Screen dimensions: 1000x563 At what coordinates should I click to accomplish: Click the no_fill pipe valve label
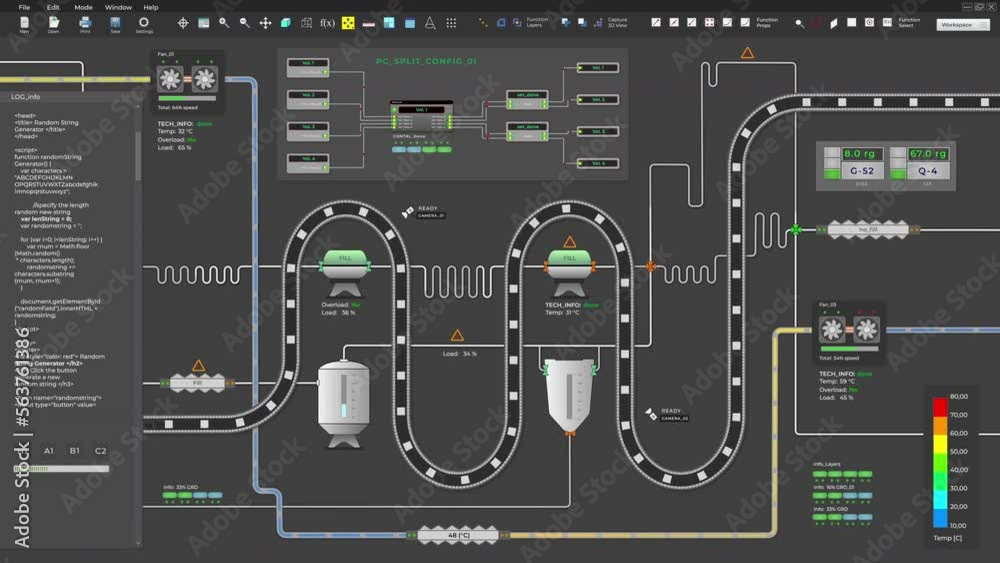[x=868, y=230]
